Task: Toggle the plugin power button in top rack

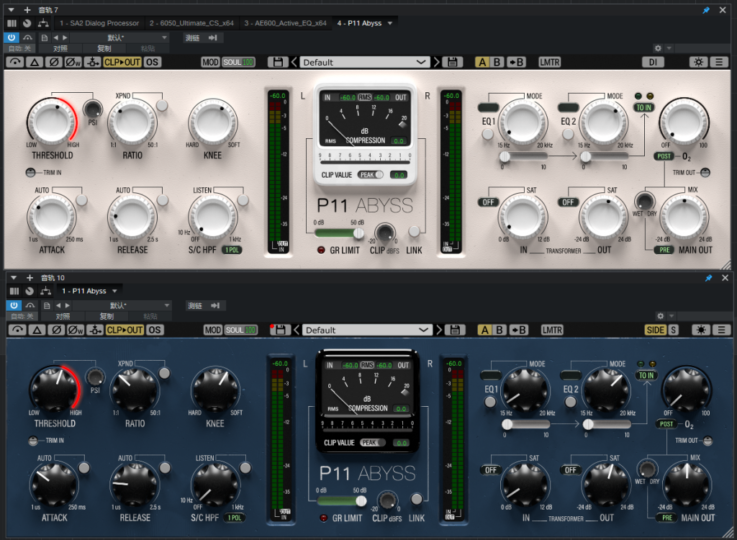Action: (13, 37)
